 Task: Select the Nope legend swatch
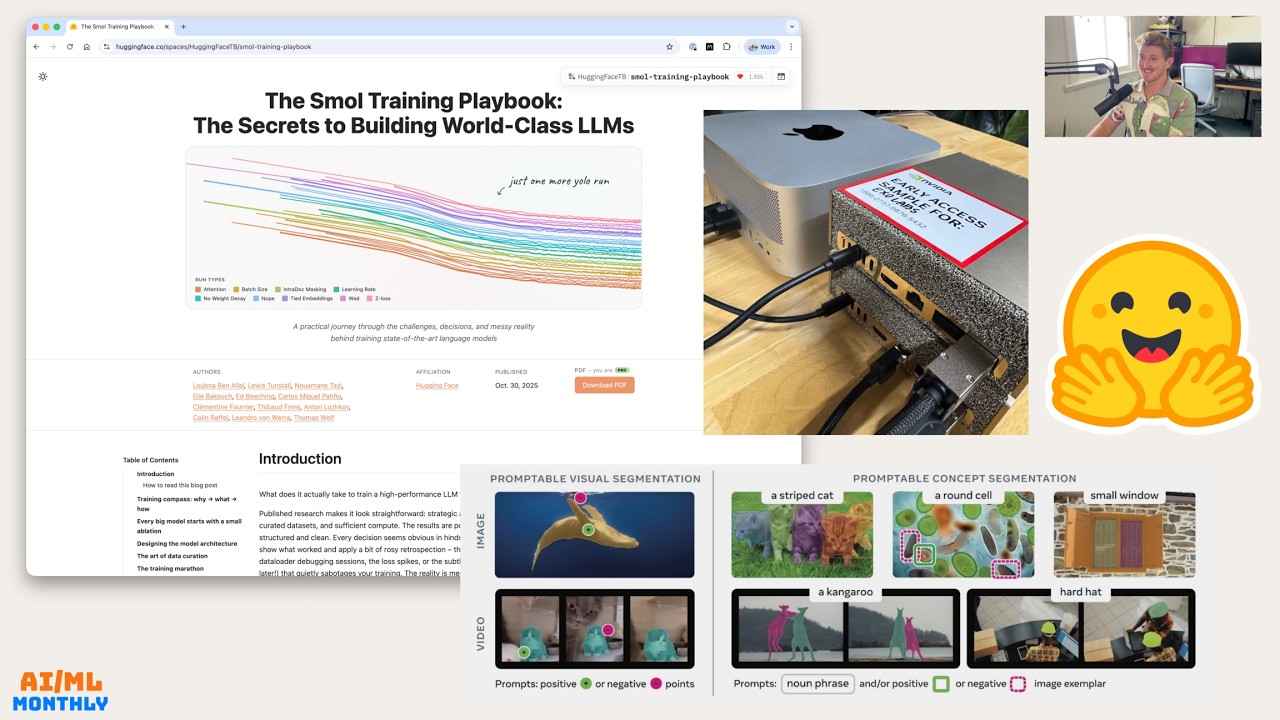click(x=257, y=298)
